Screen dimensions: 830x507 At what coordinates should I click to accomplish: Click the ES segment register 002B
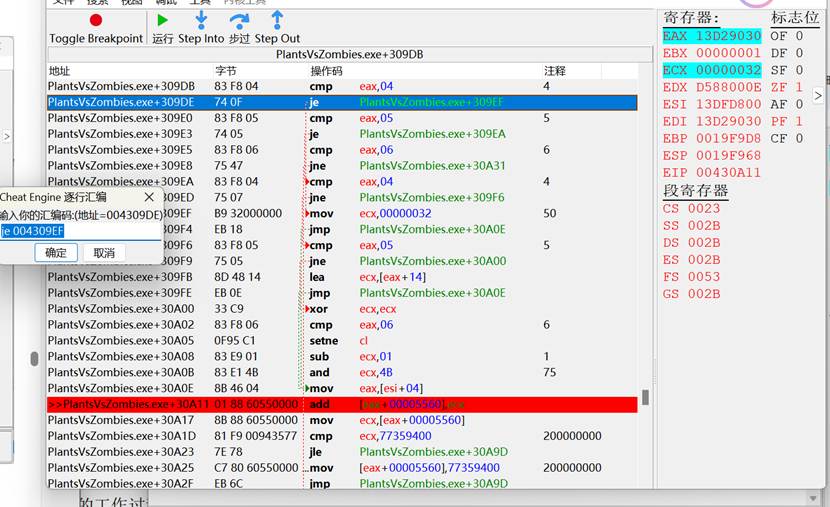click(x=691, y=260)
